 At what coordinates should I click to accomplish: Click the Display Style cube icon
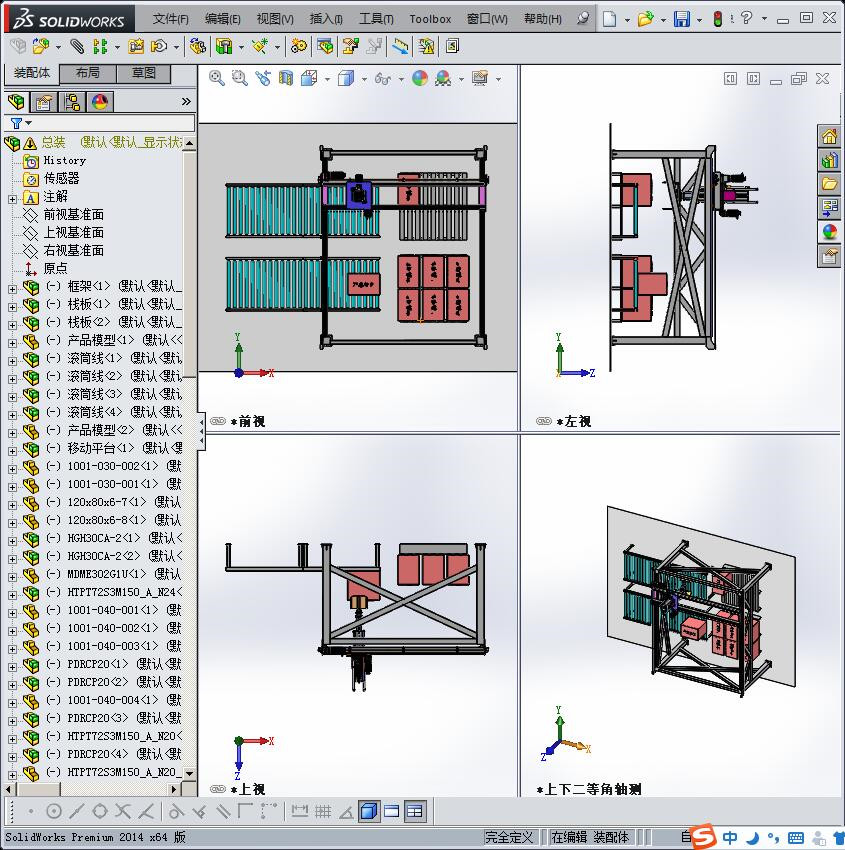tap(346, 79)
